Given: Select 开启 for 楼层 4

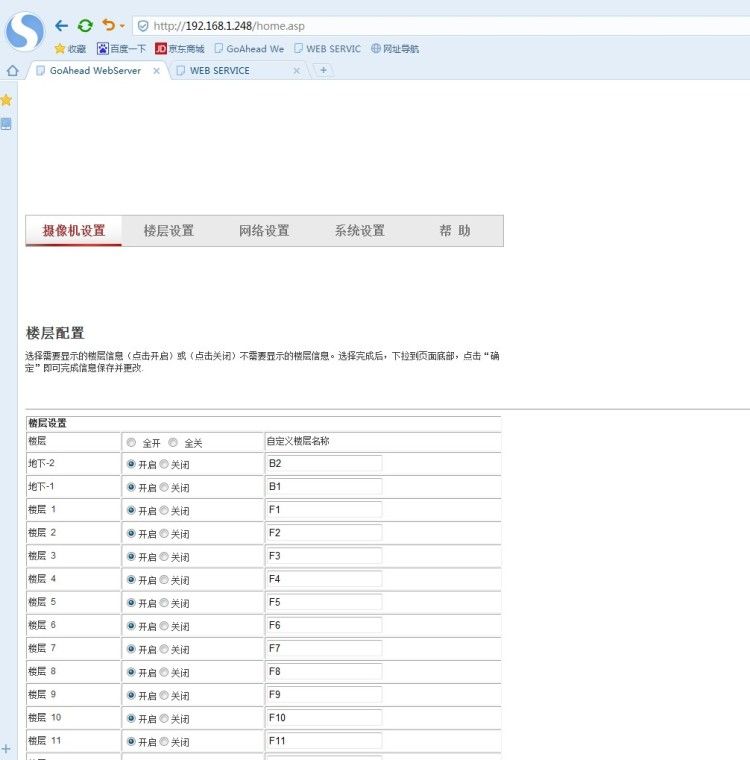Looking at the screenshot, I should [131, 579].
